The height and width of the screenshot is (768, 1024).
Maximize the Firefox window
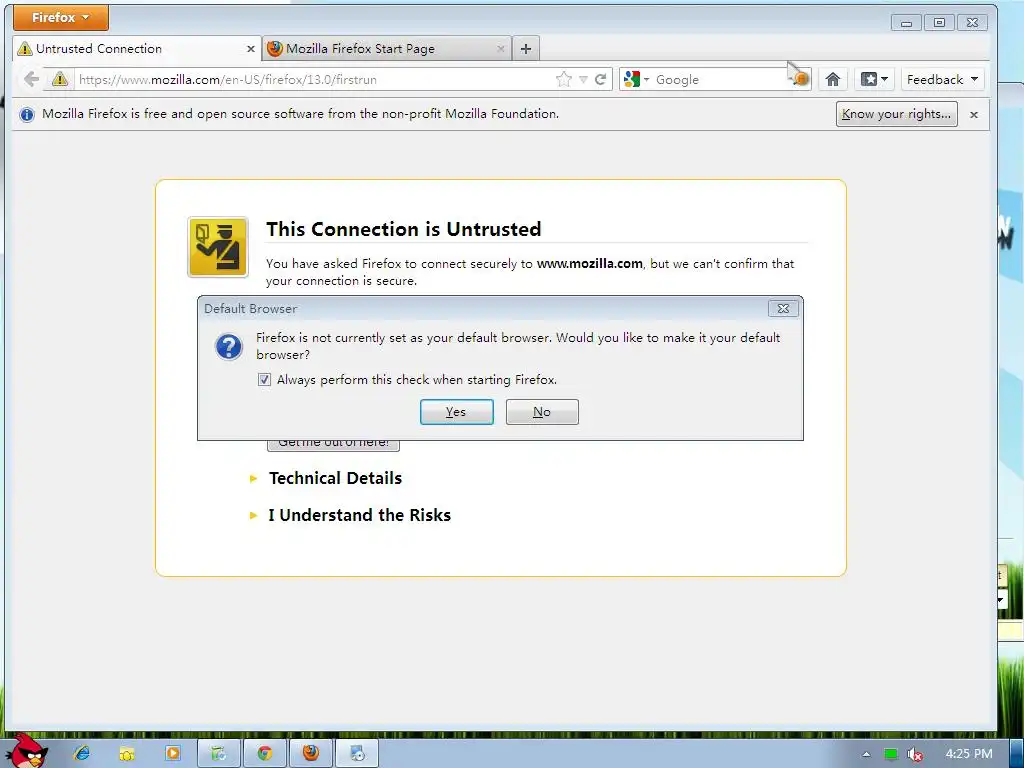coord(939,23)
